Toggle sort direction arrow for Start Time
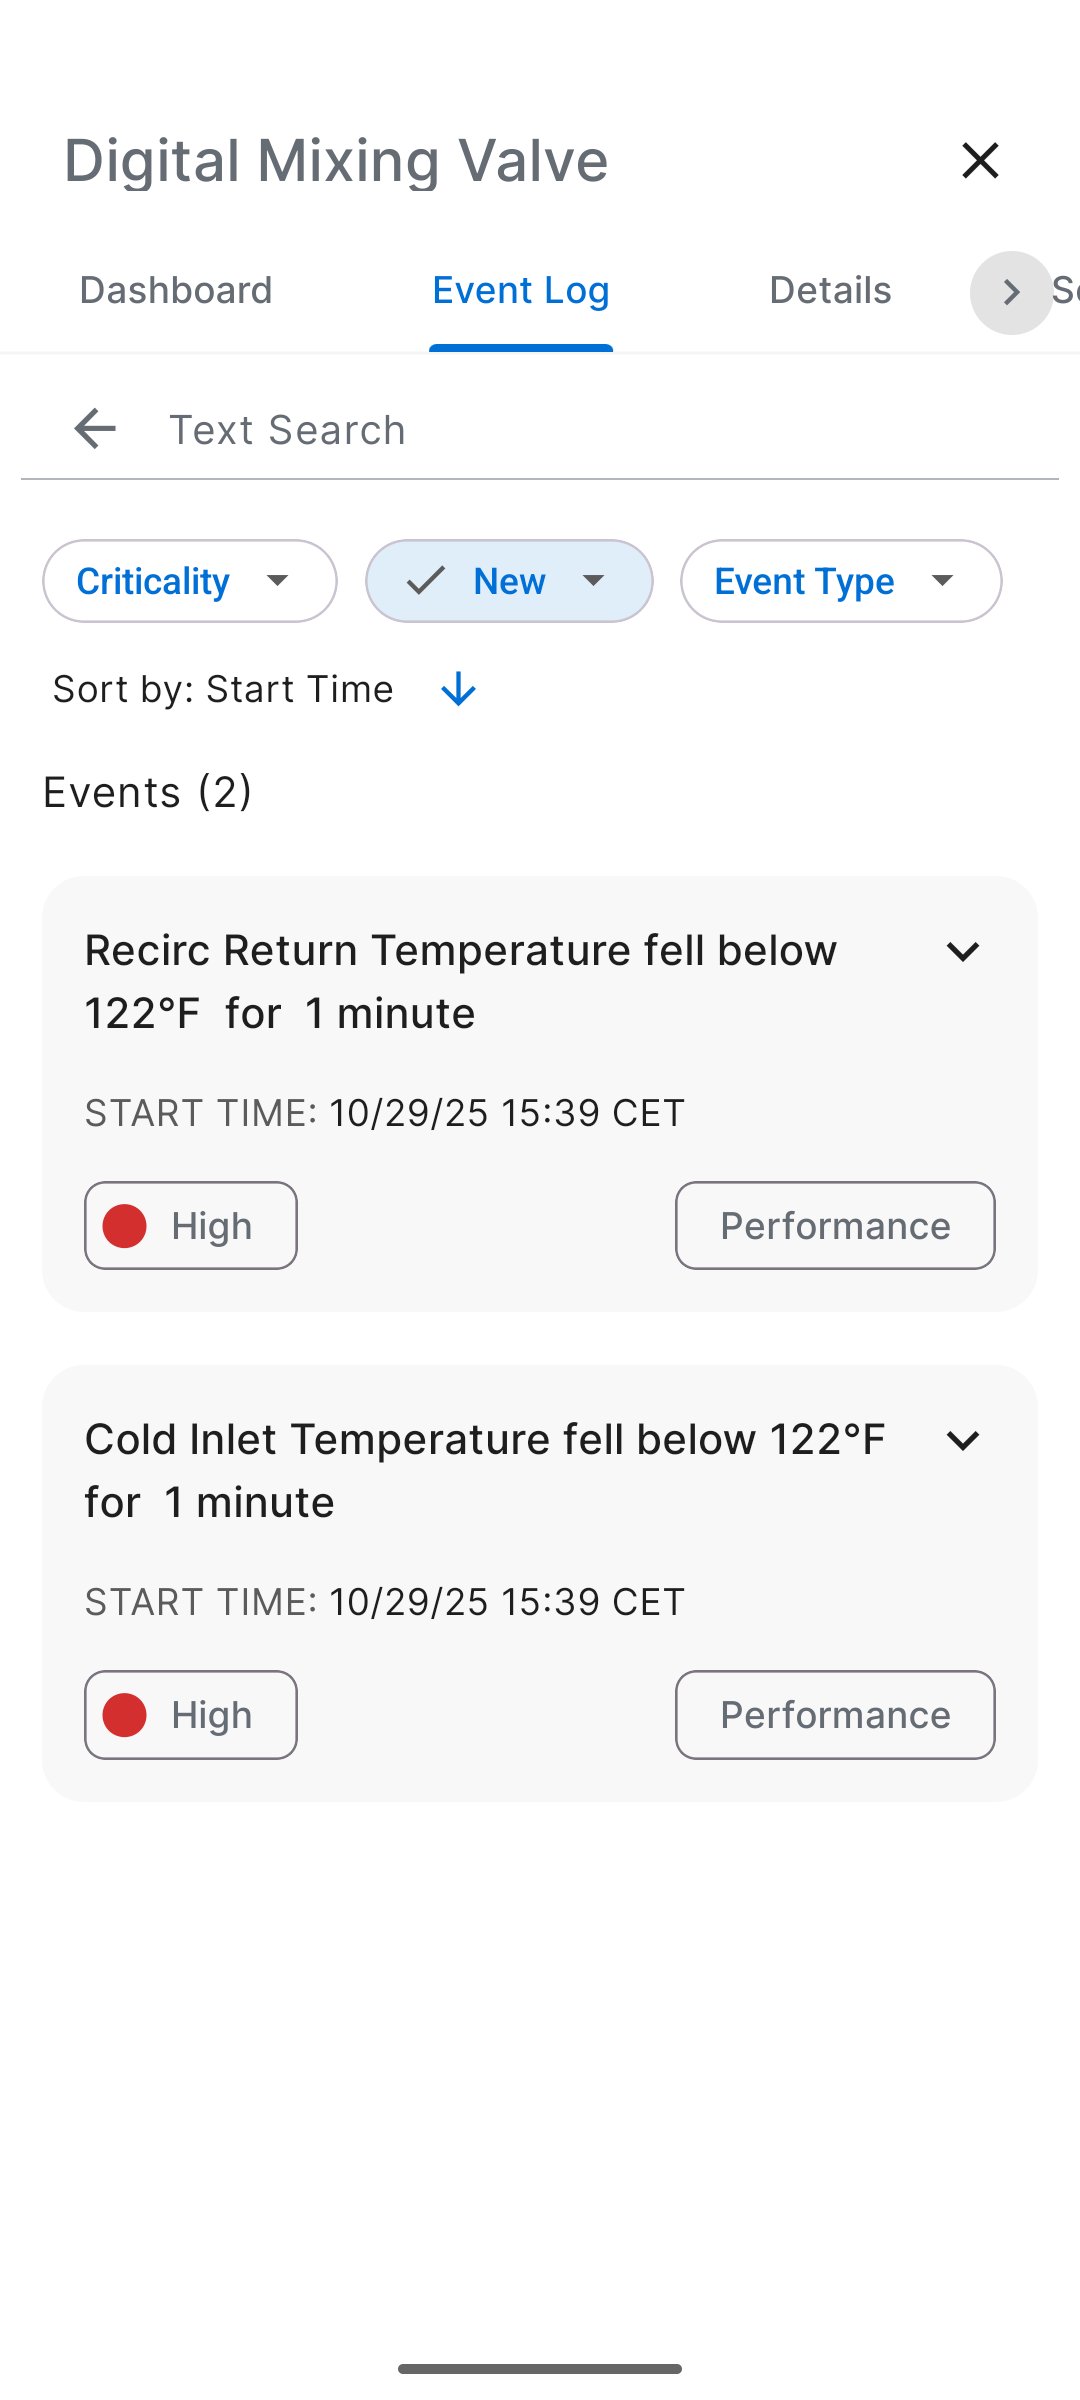 point(458,689)
